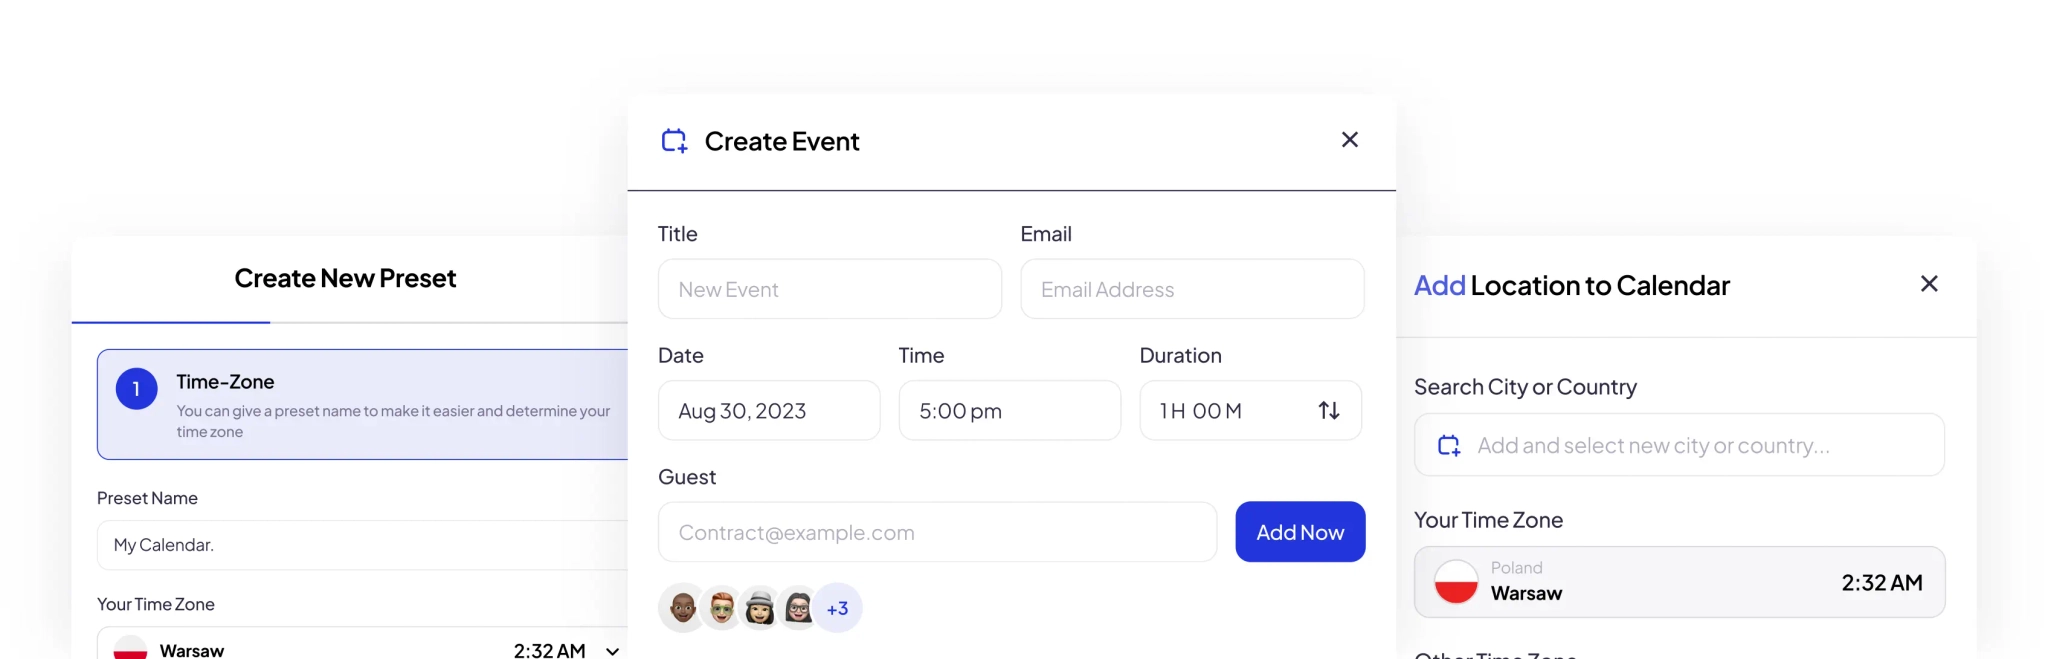Select the Time-Zone step 1 card
Image resolution: width=2048 pixels, height=659 pixels.
pos(362,404)
